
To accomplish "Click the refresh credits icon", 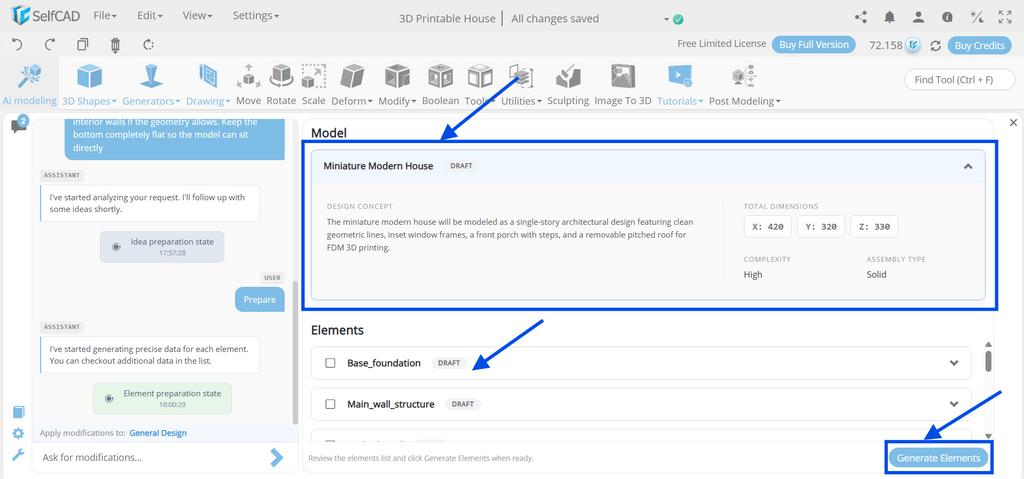I will pos(935,45).
